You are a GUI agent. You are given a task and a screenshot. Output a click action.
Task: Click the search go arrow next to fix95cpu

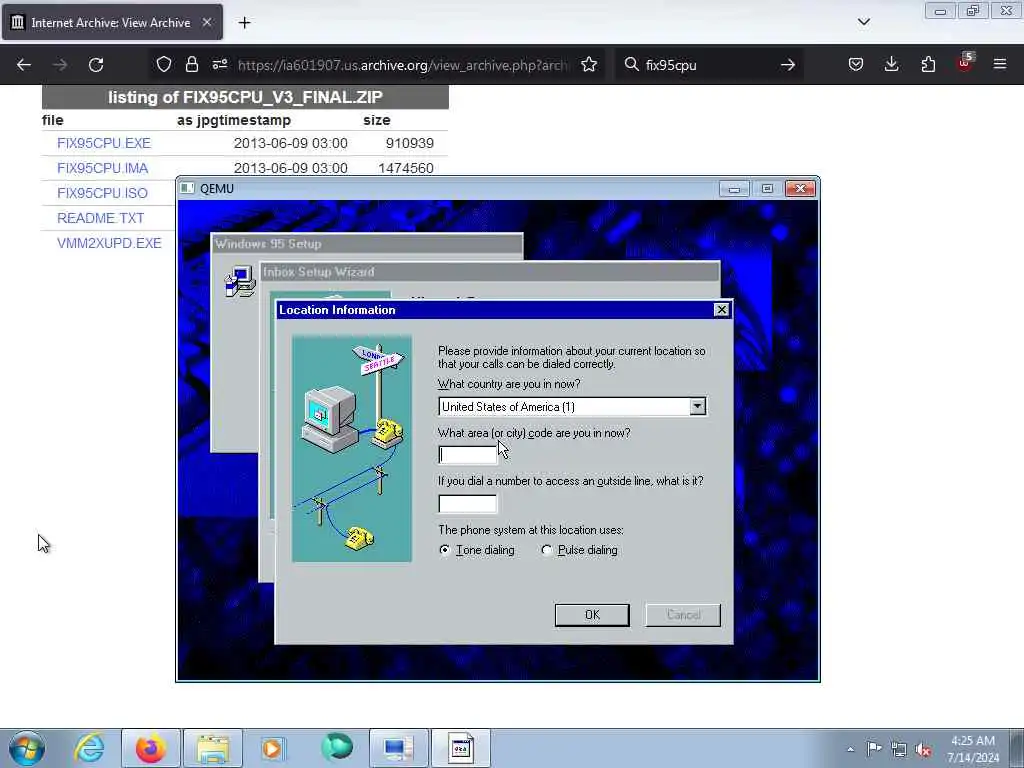click(788, 65)
